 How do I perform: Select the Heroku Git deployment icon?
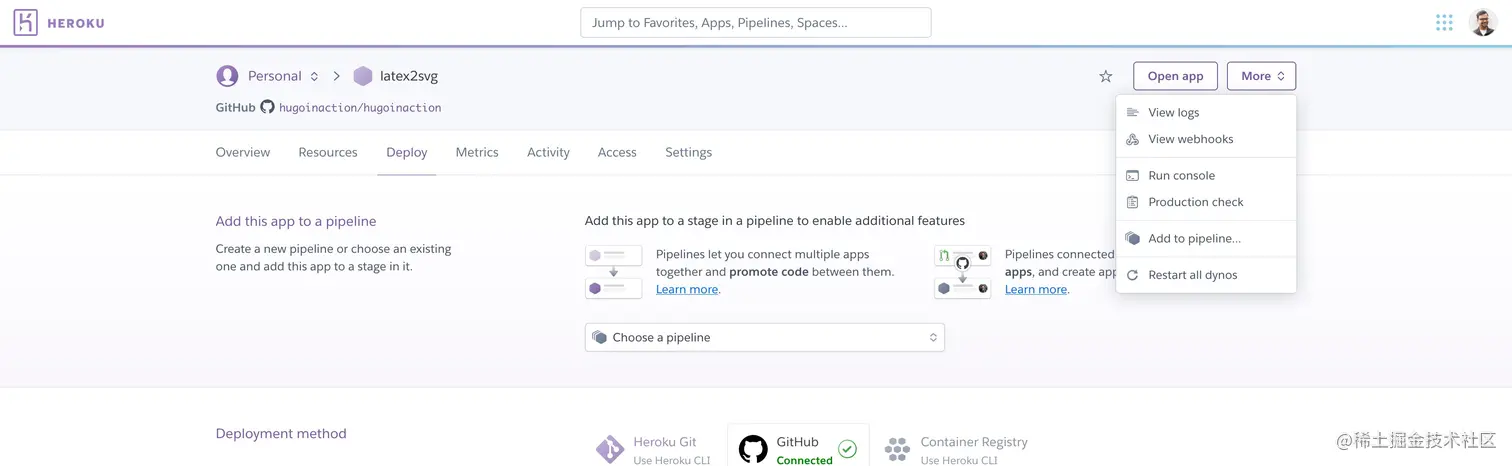click(610, 449)
